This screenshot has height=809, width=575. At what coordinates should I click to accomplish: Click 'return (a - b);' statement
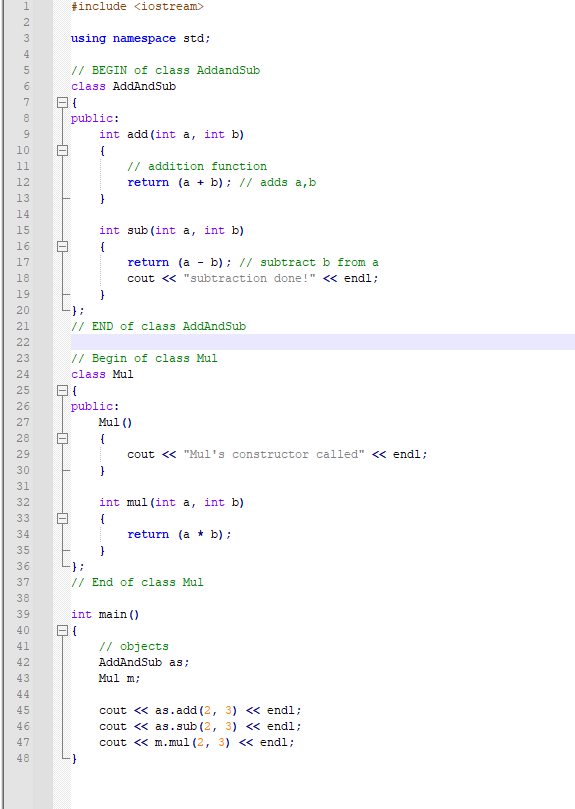pos(179,262)
